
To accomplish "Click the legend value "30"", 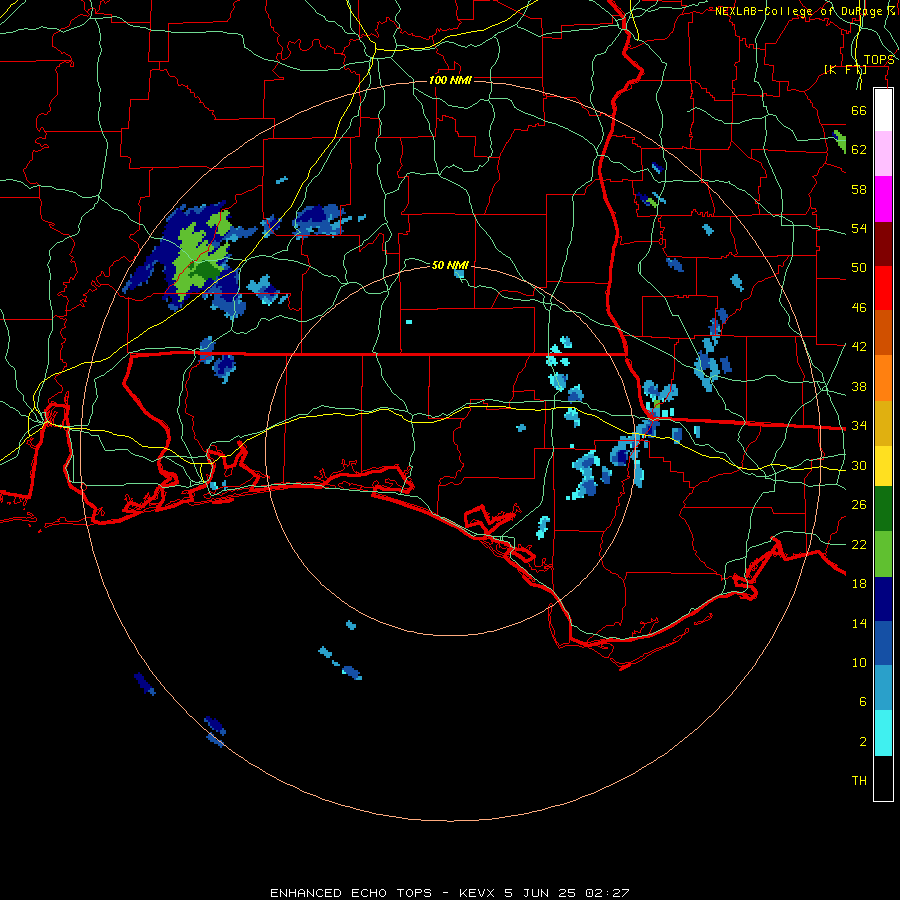I will point(859,465).
